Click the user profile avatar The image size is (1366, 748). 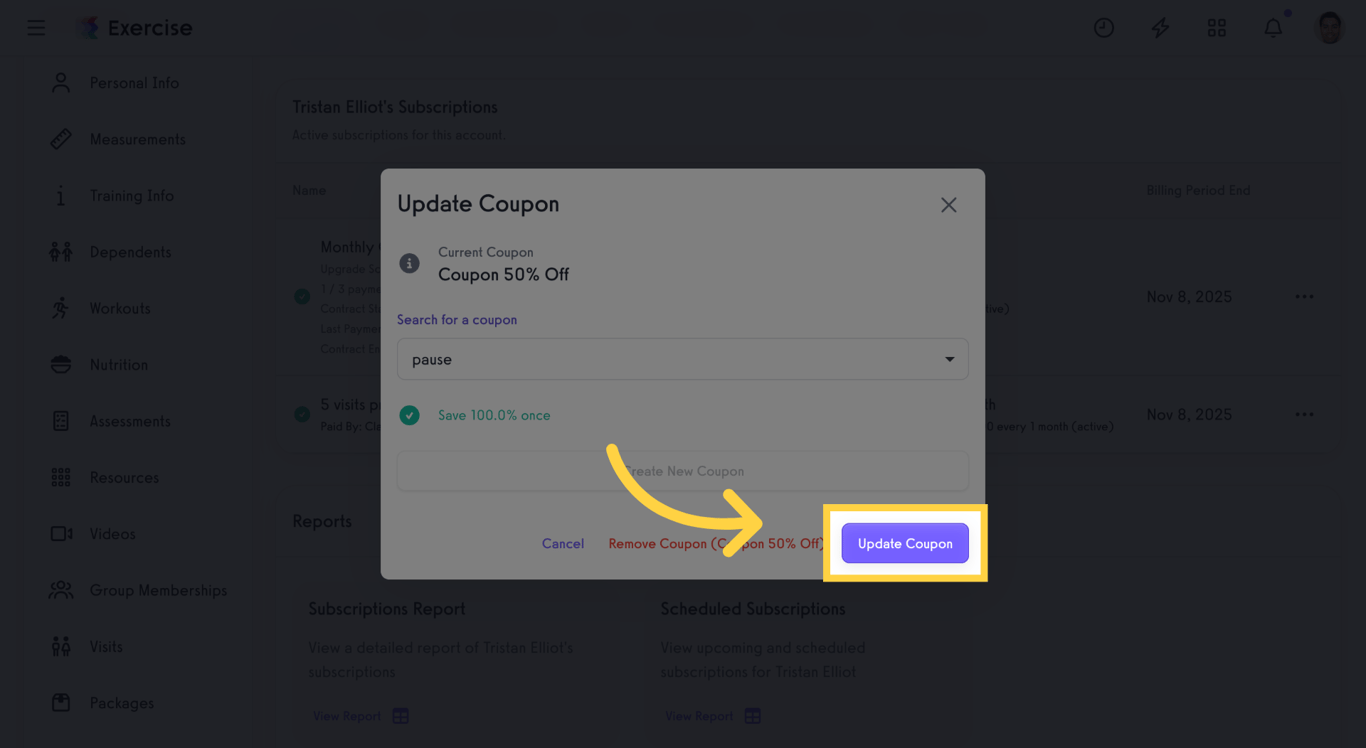click(x=1329, y=27)
